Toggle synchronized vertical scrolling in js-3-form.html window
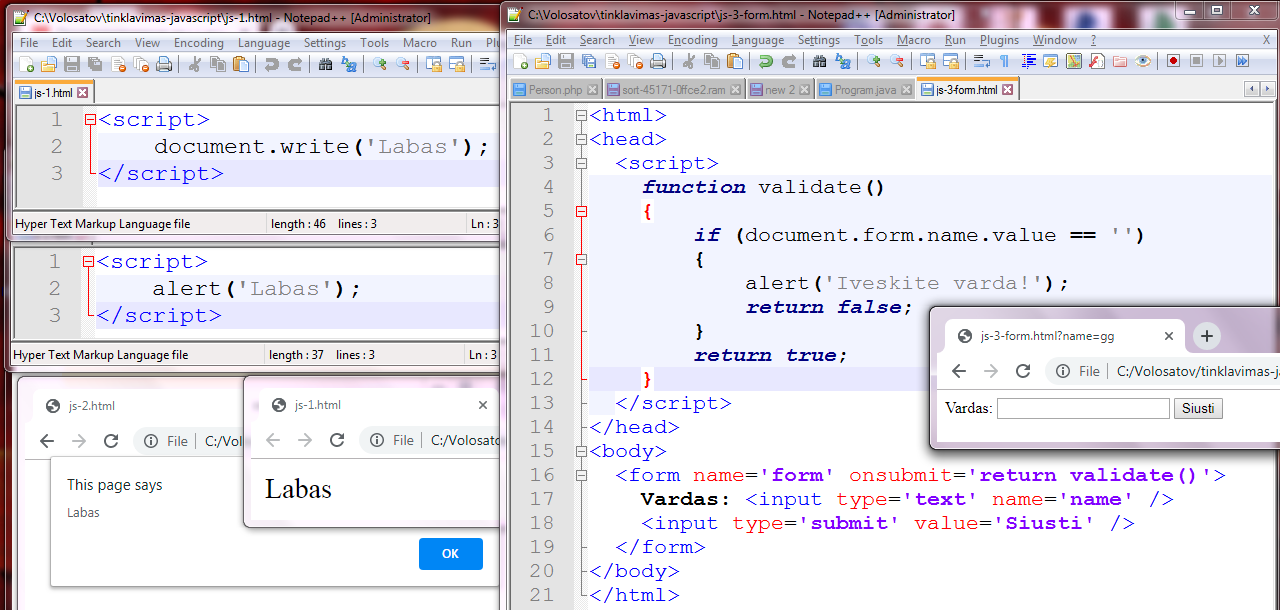Image resolution: width=1280 pixels, height=610 pixels. 928,61
